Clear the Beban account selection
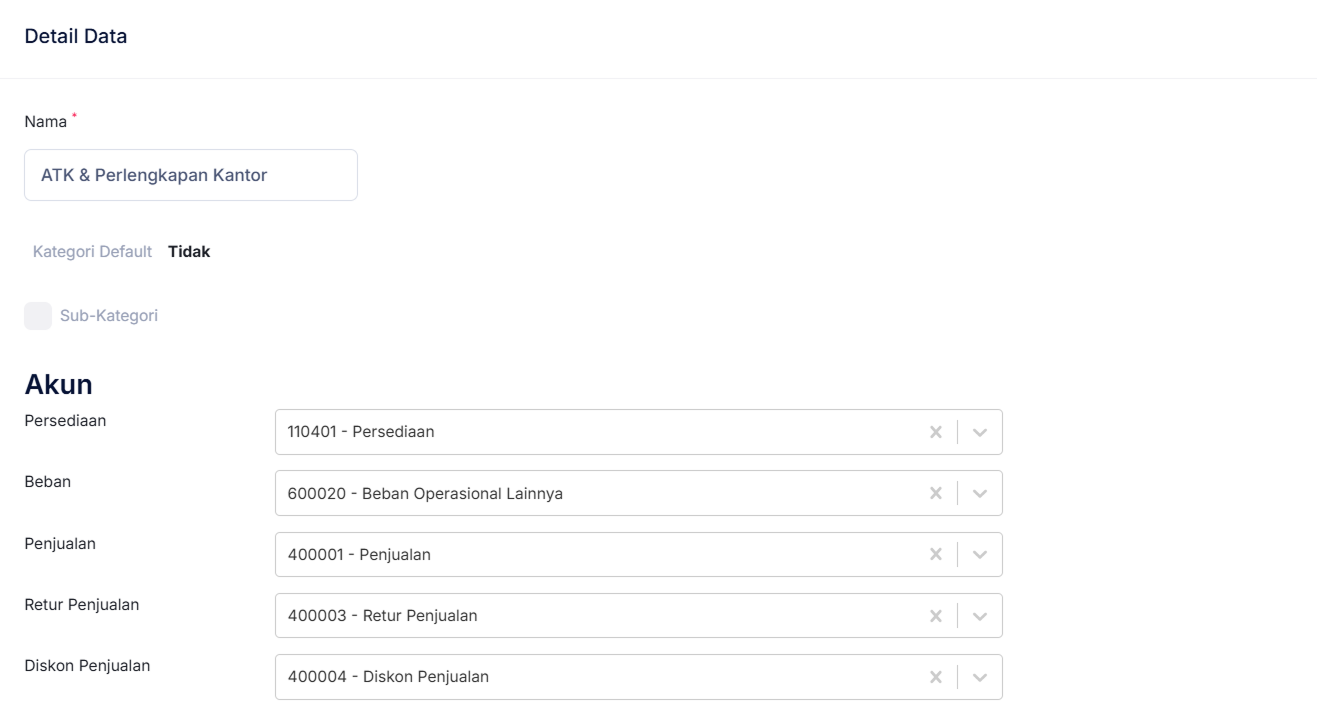Viewport: 1317px width, 707px height. coord(936,493)
